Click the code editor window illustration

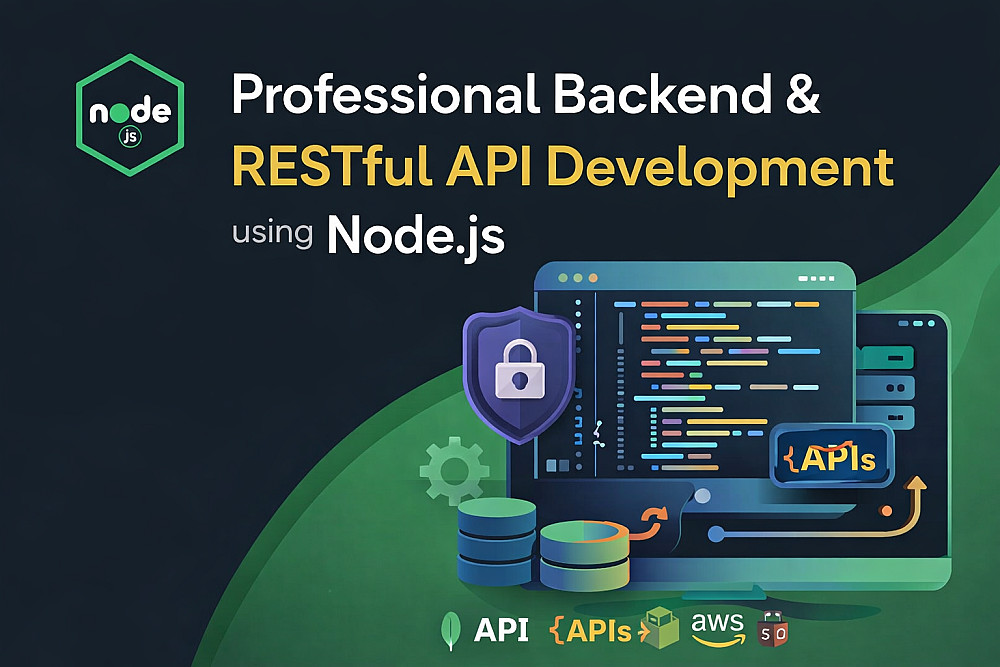click(695, 372)
